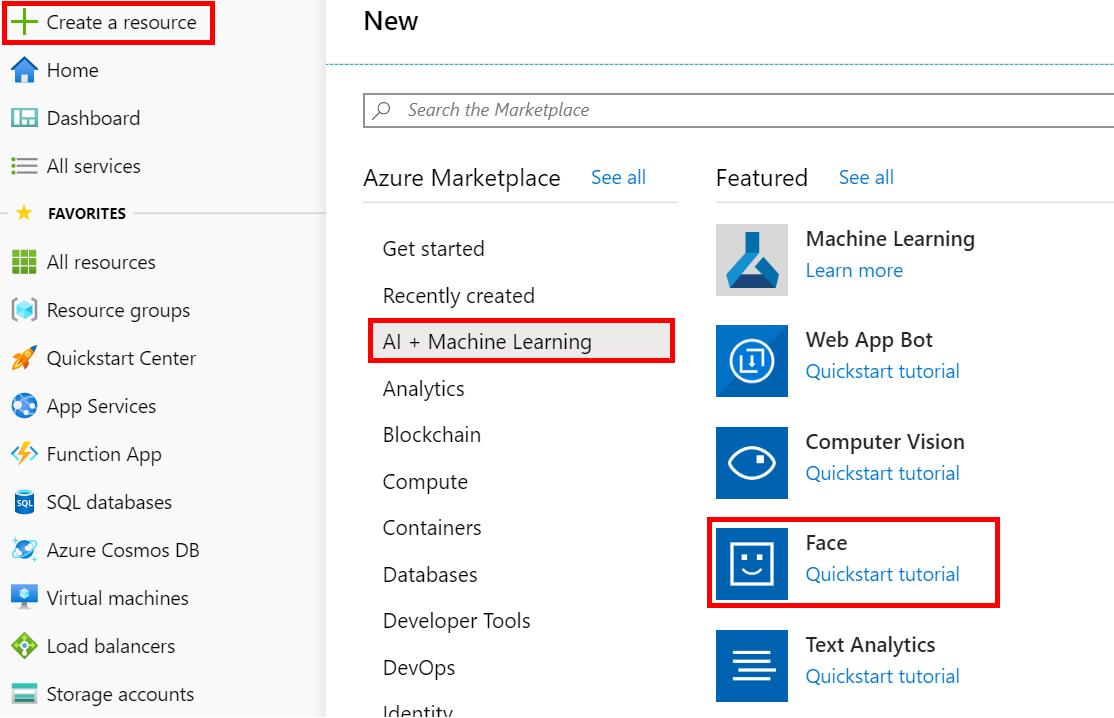Image resolution: width=1114 pixels, height=718 pixels.
Task: Go to Home label in sidebar
Action: point(72,70)
